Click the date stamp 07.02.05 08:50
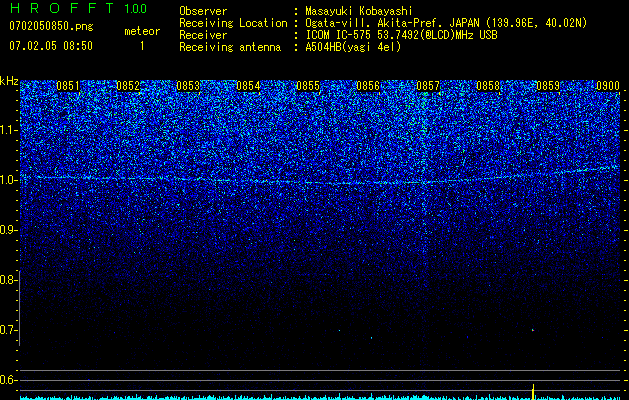 click(x=51, y=46)
